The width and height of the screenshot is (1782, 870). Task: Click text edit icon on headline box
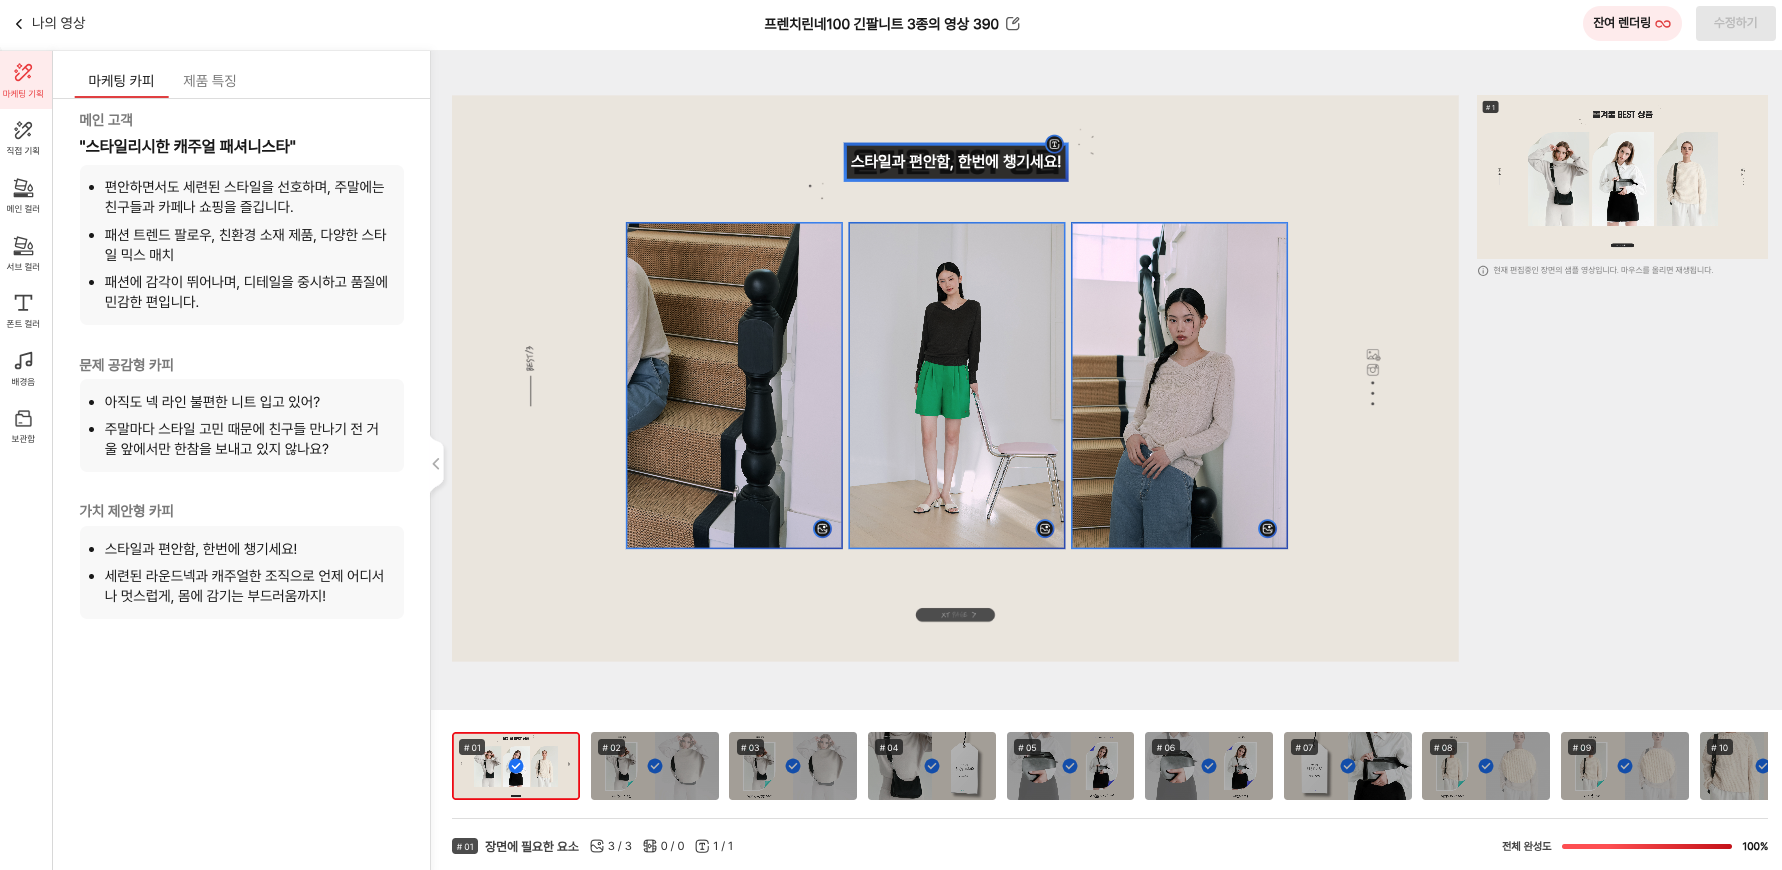[x=1054, y=144]
